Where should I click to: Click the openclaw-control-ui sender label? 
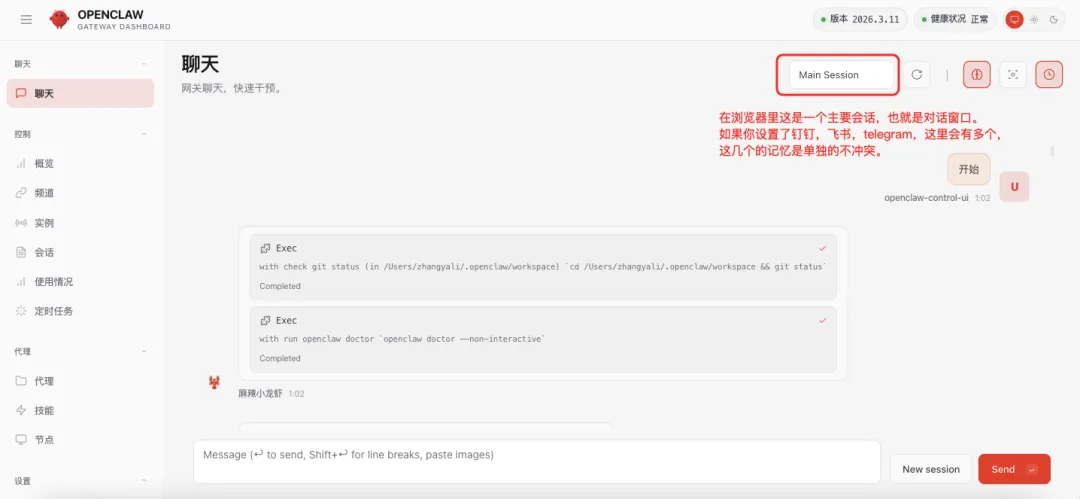(926, 198)
